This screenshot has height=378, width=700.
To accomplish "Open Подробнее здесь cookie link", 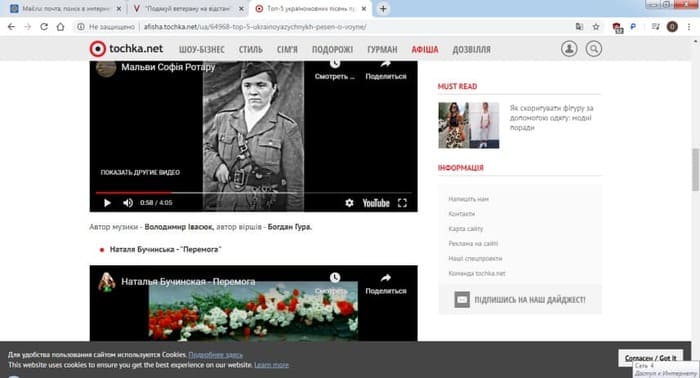I will 215,355.
